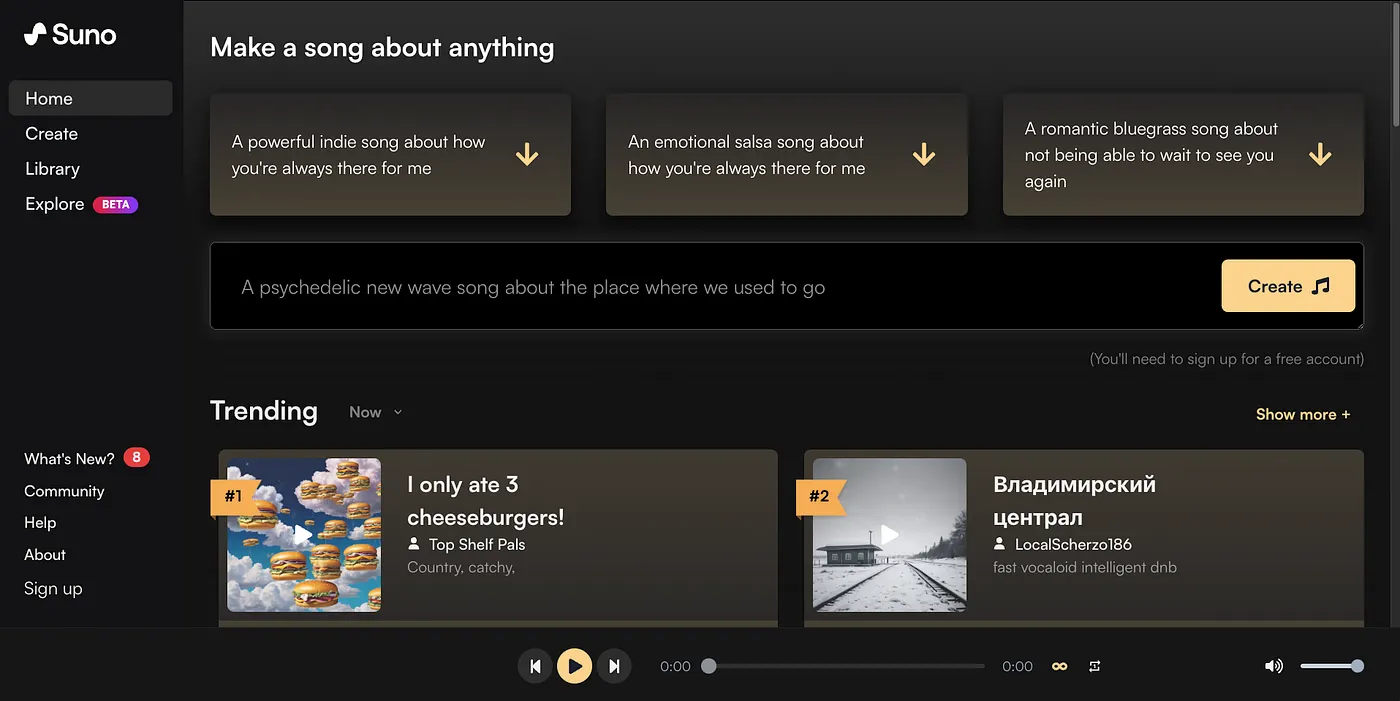Open the Sign up link
1400x701 pixels.
53,589
